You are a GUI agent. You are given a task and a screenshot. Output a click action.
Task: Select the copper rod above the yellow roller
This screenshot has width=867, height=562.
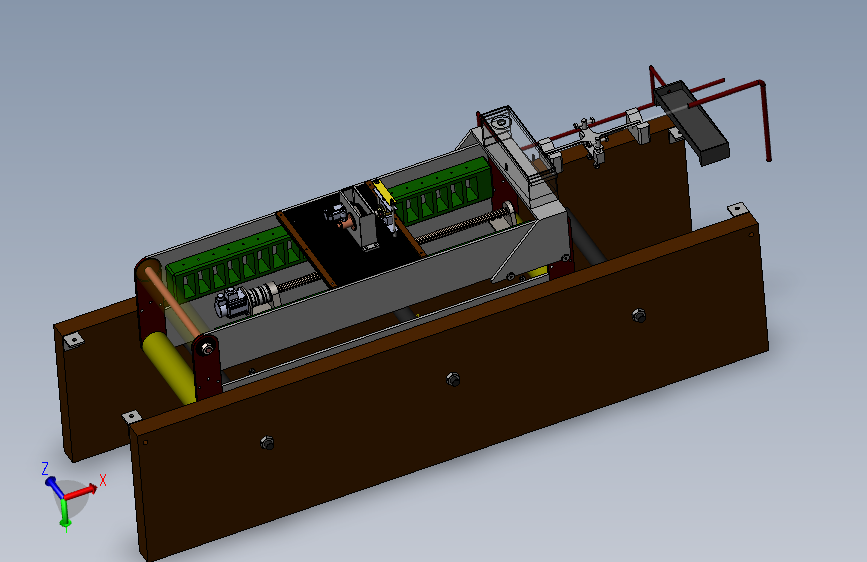(x=171, y=301)
